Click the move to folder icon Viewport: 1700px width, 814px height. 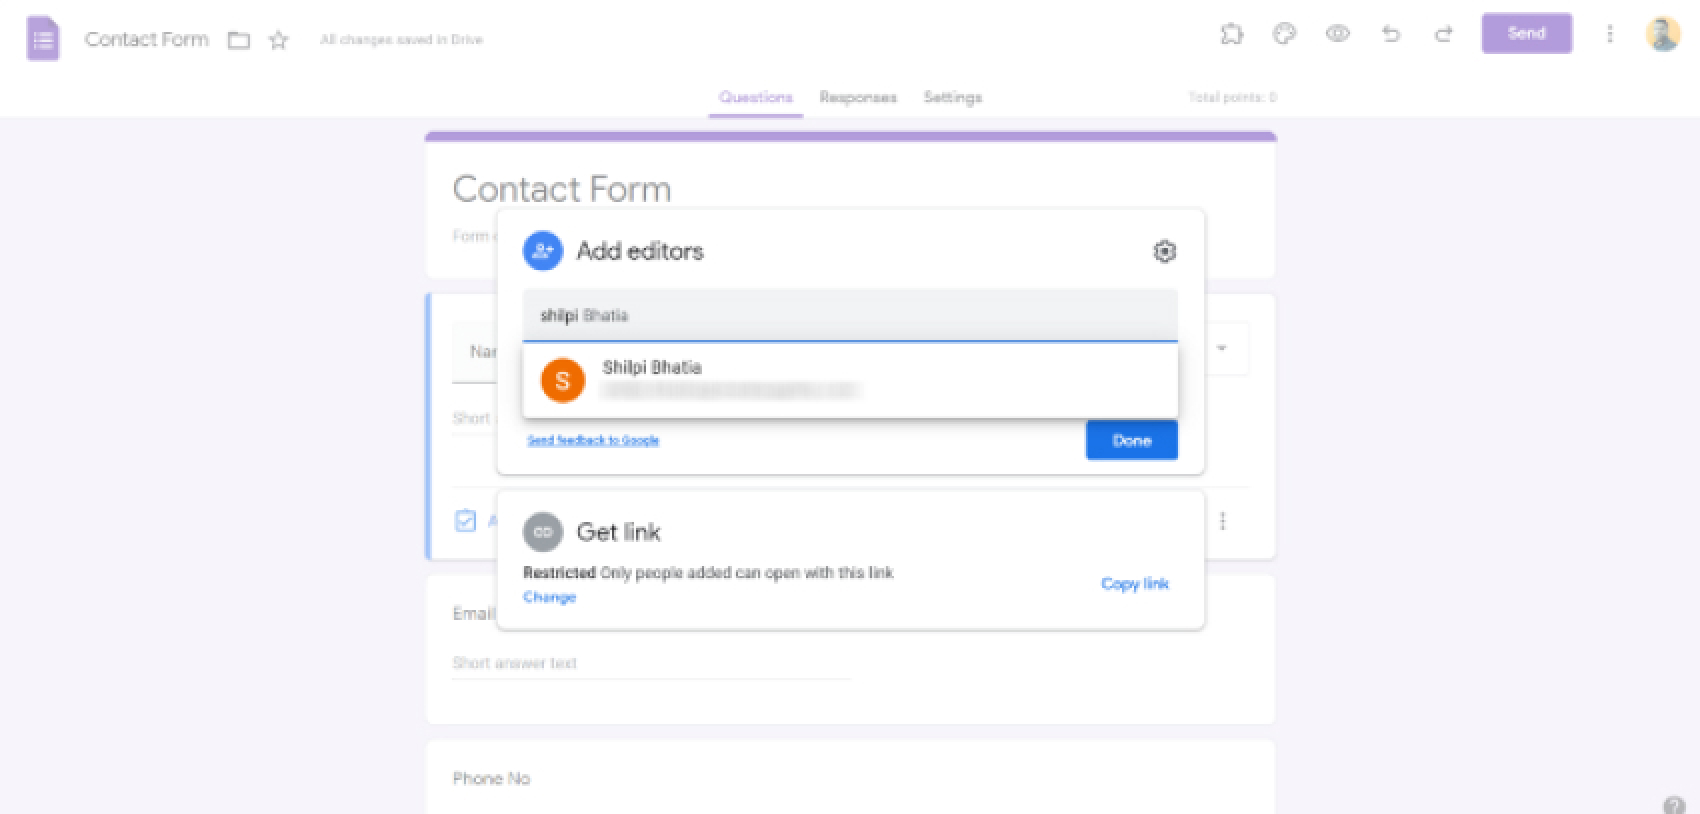(238, 41)
